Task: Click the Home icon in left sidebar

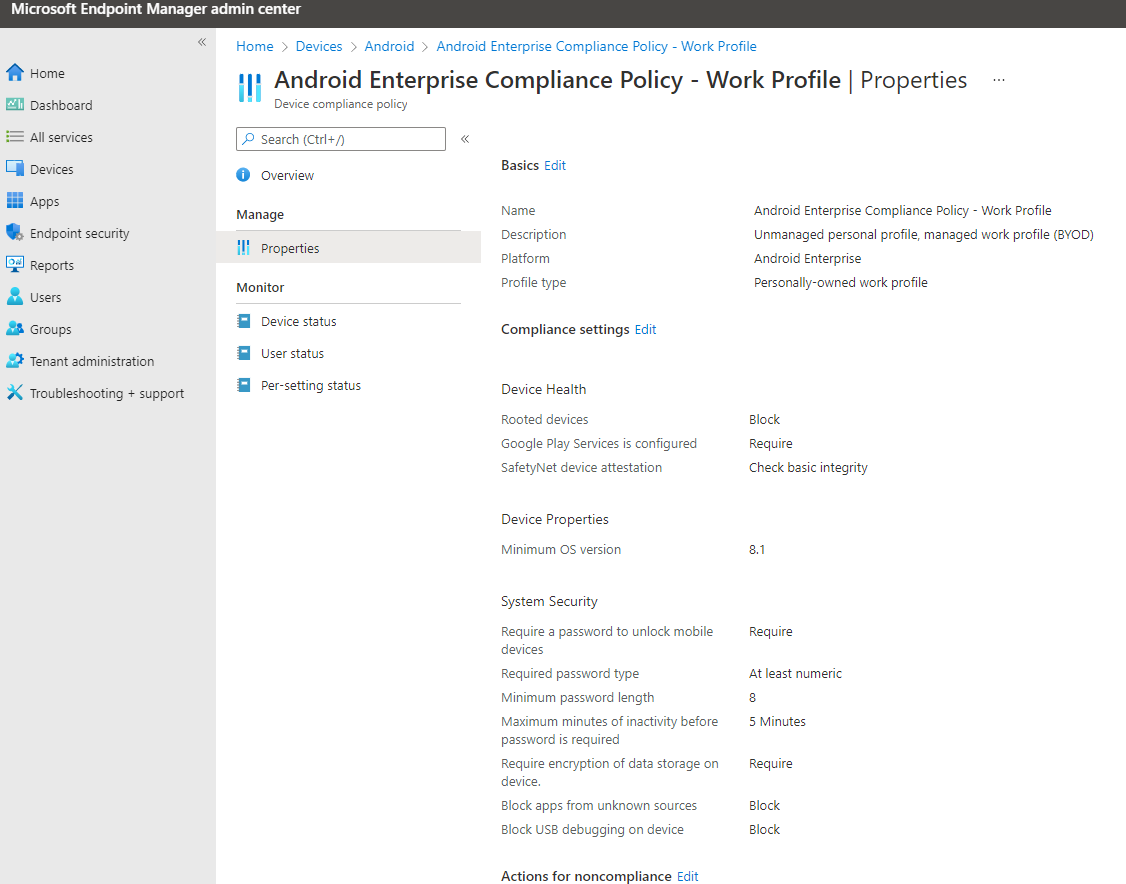Action: click(15, 73)
